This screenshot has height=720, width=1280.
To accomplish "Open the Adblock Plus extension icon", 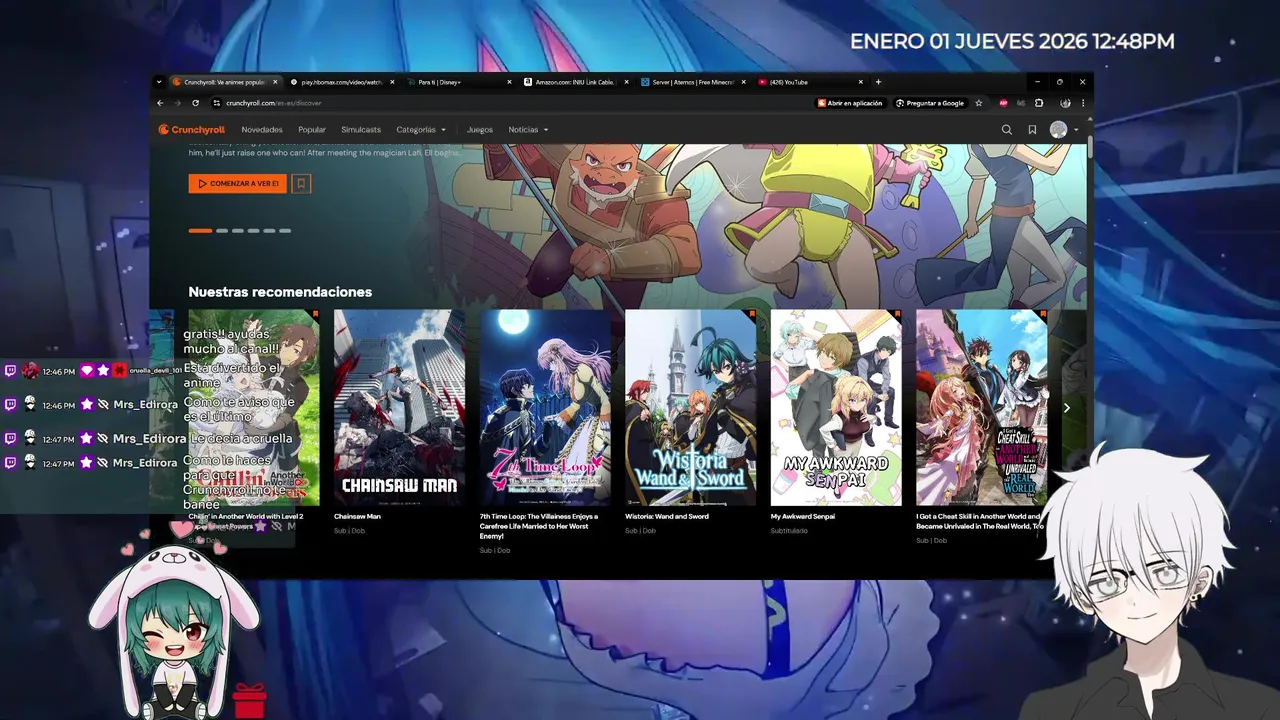I will click(x=1004, y=103).
